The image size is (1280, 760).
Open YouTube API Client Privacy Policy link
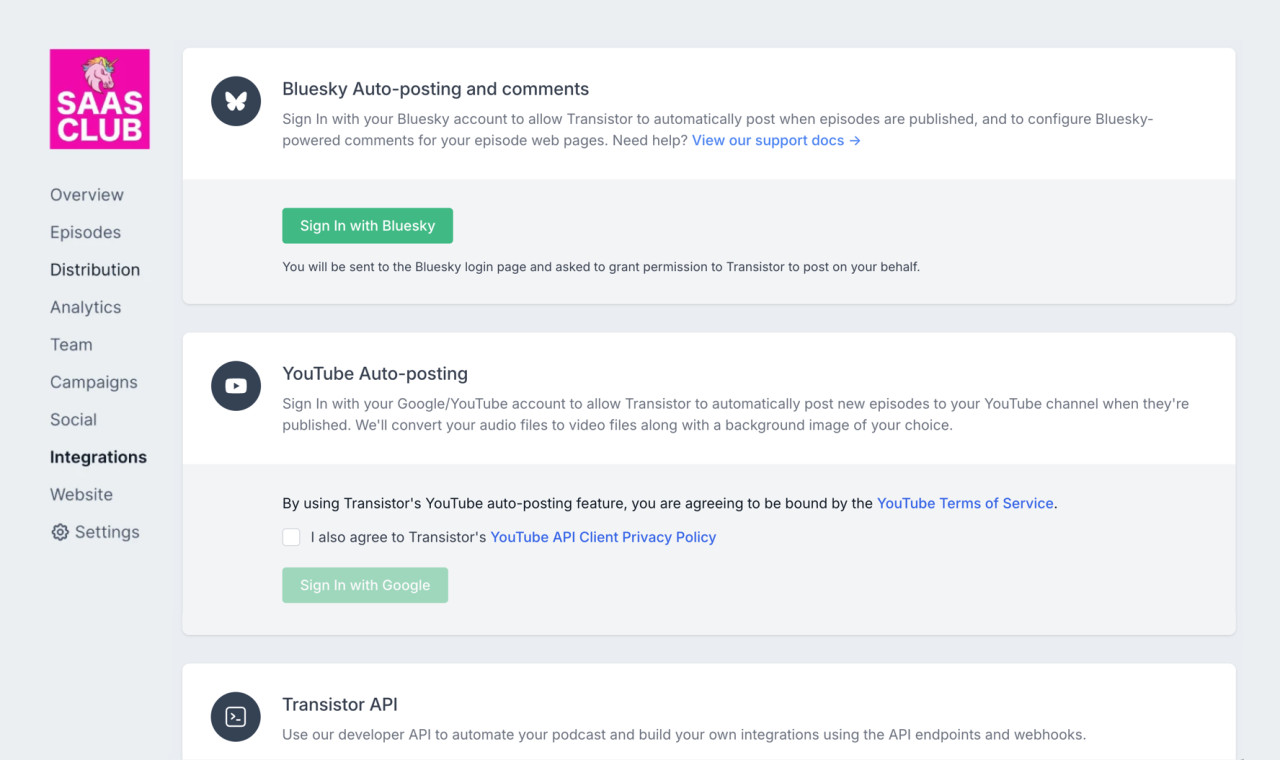pos(603,537)
